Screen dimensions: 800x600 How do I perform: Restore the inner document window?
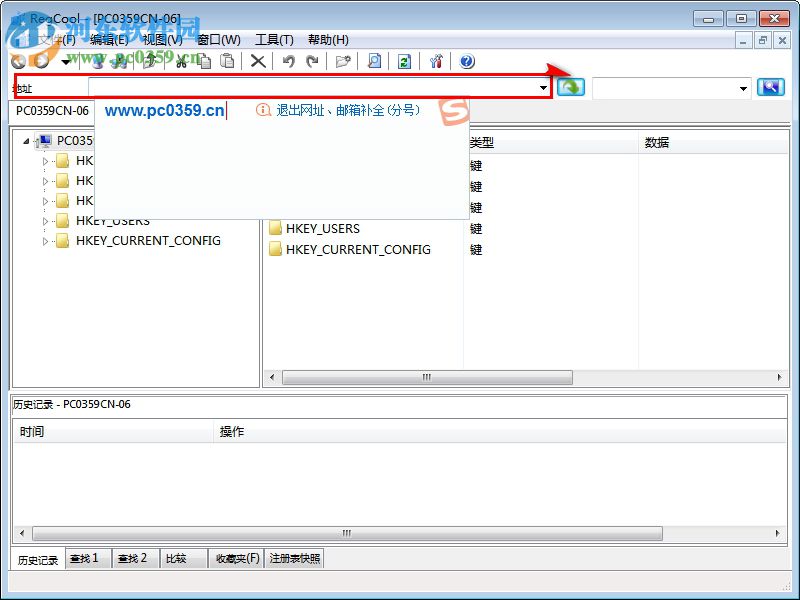pos(763,40)
